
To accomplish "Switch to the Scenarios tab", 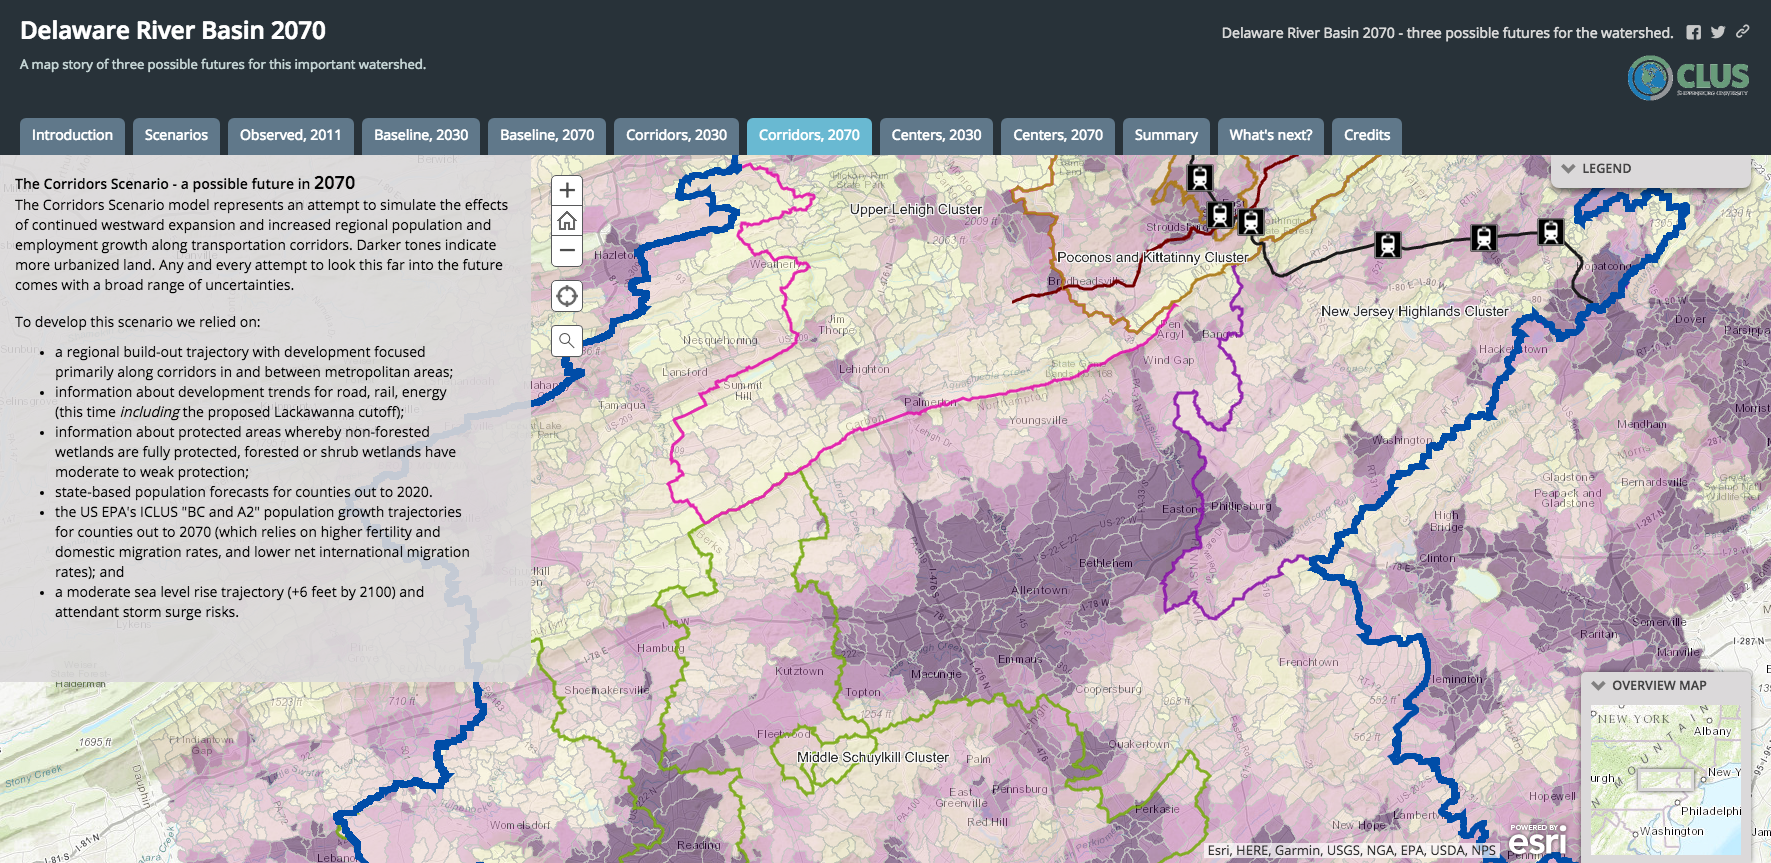I will (176, 136).
